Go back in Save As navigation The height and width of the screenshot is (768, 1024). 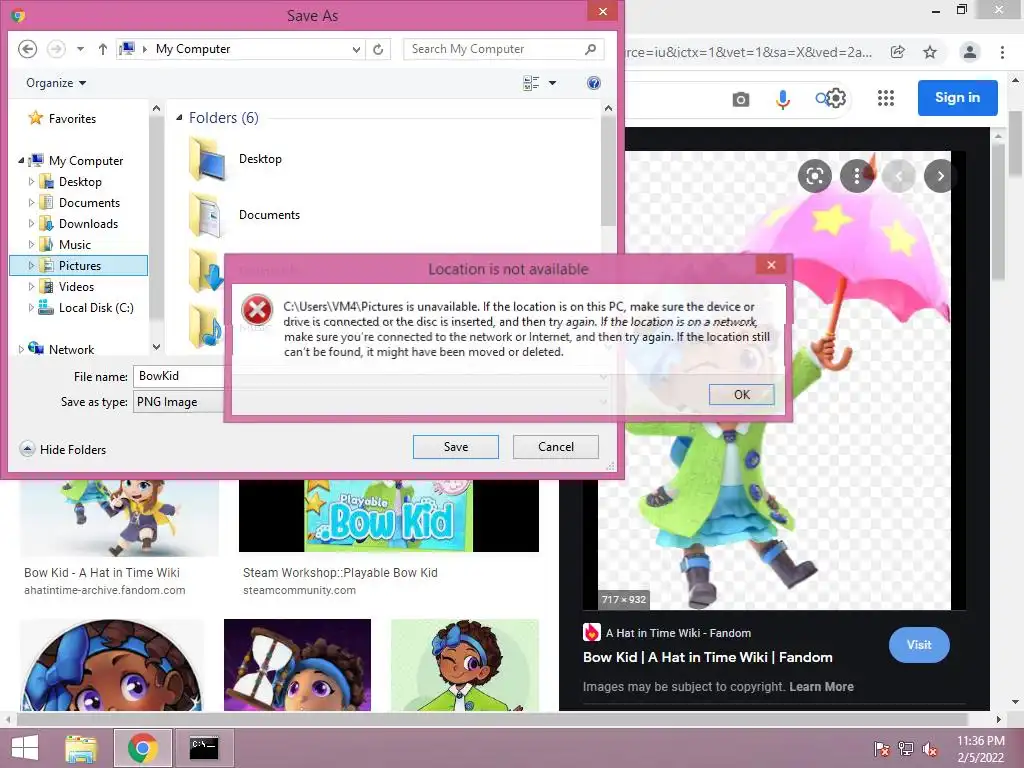pyautogui.click(x=27, y=49)
